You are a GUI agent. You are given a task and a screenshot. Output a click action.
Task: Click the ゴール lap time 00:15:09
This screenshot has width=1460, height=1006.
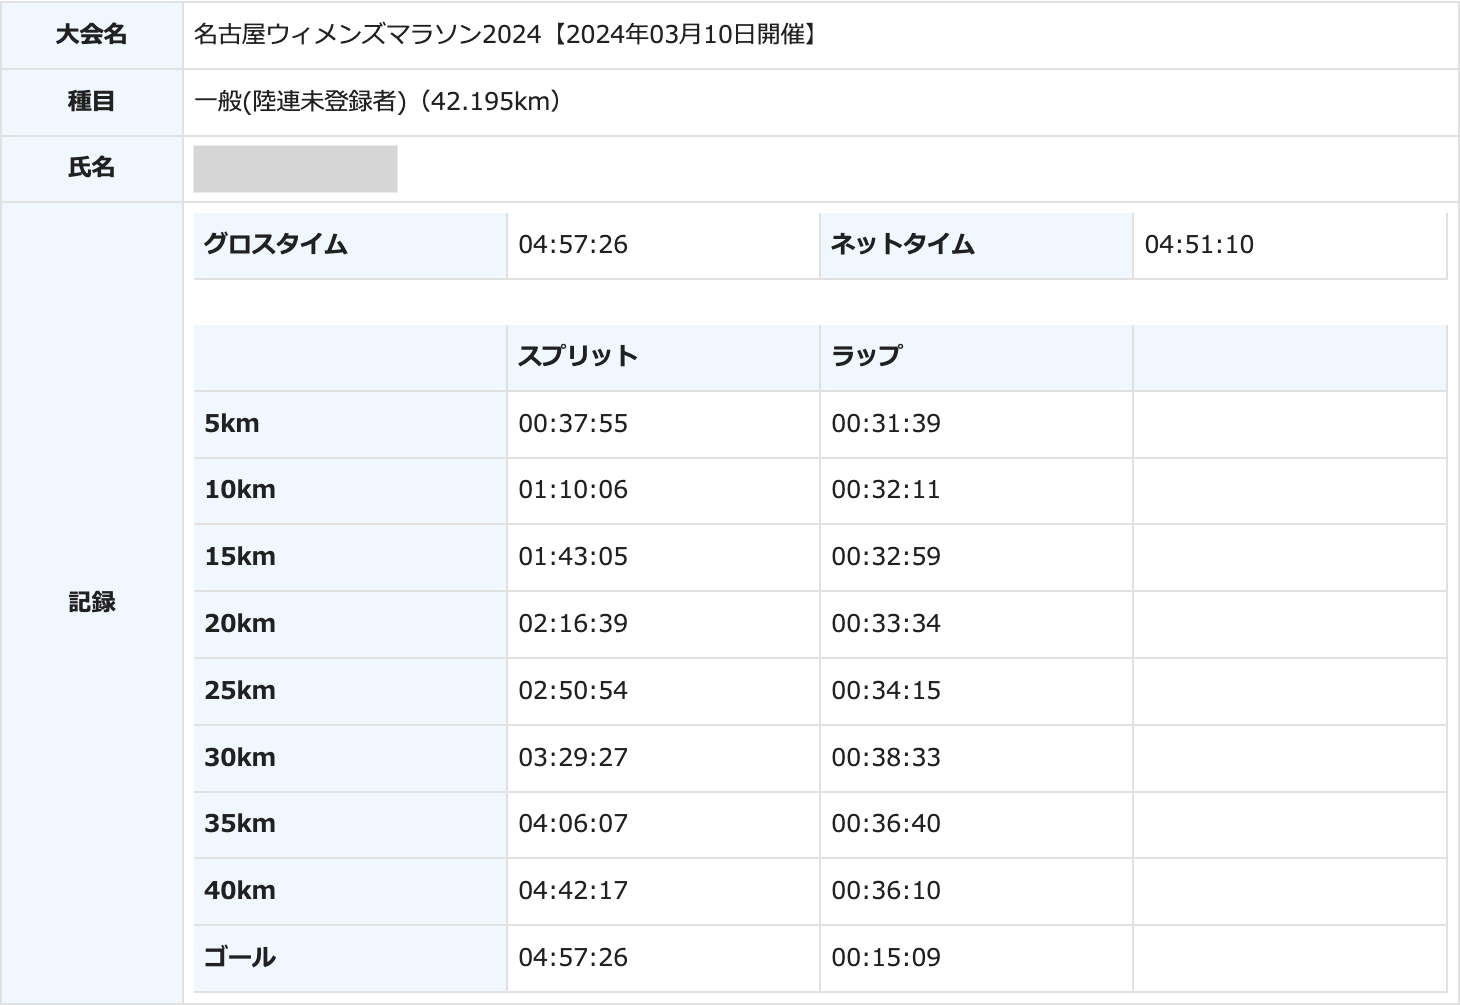[x=886, y=958]
